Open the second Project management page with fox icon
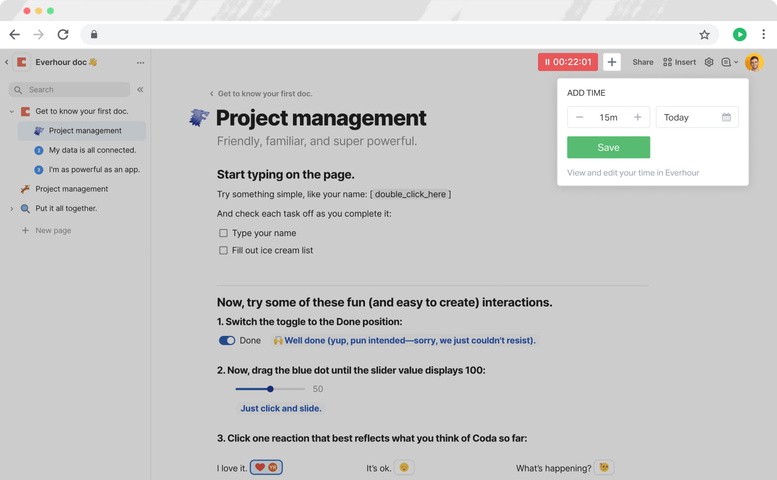This screenshot has width=777, height=480. pos(71,189)
